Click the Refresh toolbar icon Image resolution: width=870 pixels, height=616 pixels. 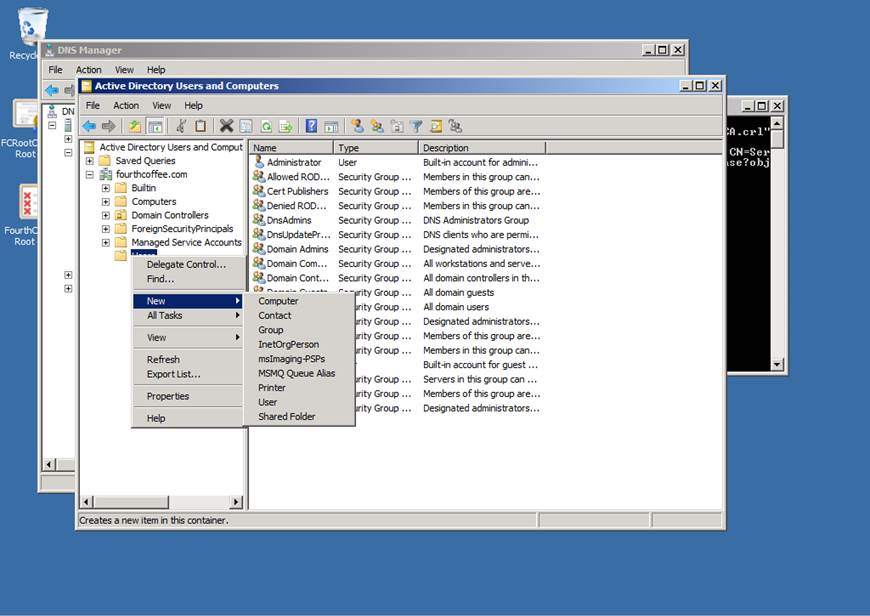point(266,126)
